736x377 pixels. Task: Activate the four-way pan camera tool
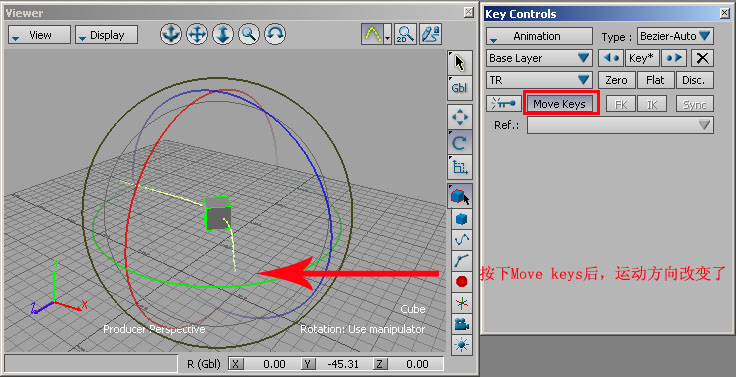pos(197,34)
